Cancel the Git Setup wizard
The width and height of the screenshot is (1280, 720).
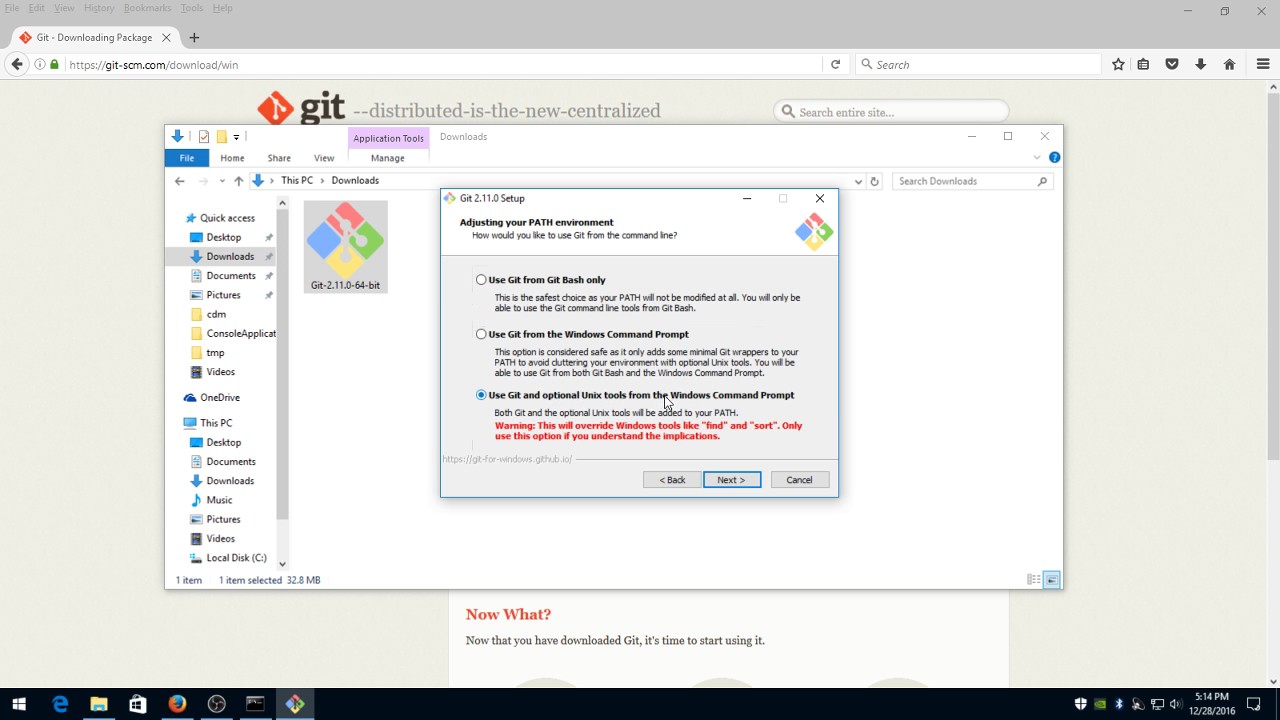click(799, 480)
